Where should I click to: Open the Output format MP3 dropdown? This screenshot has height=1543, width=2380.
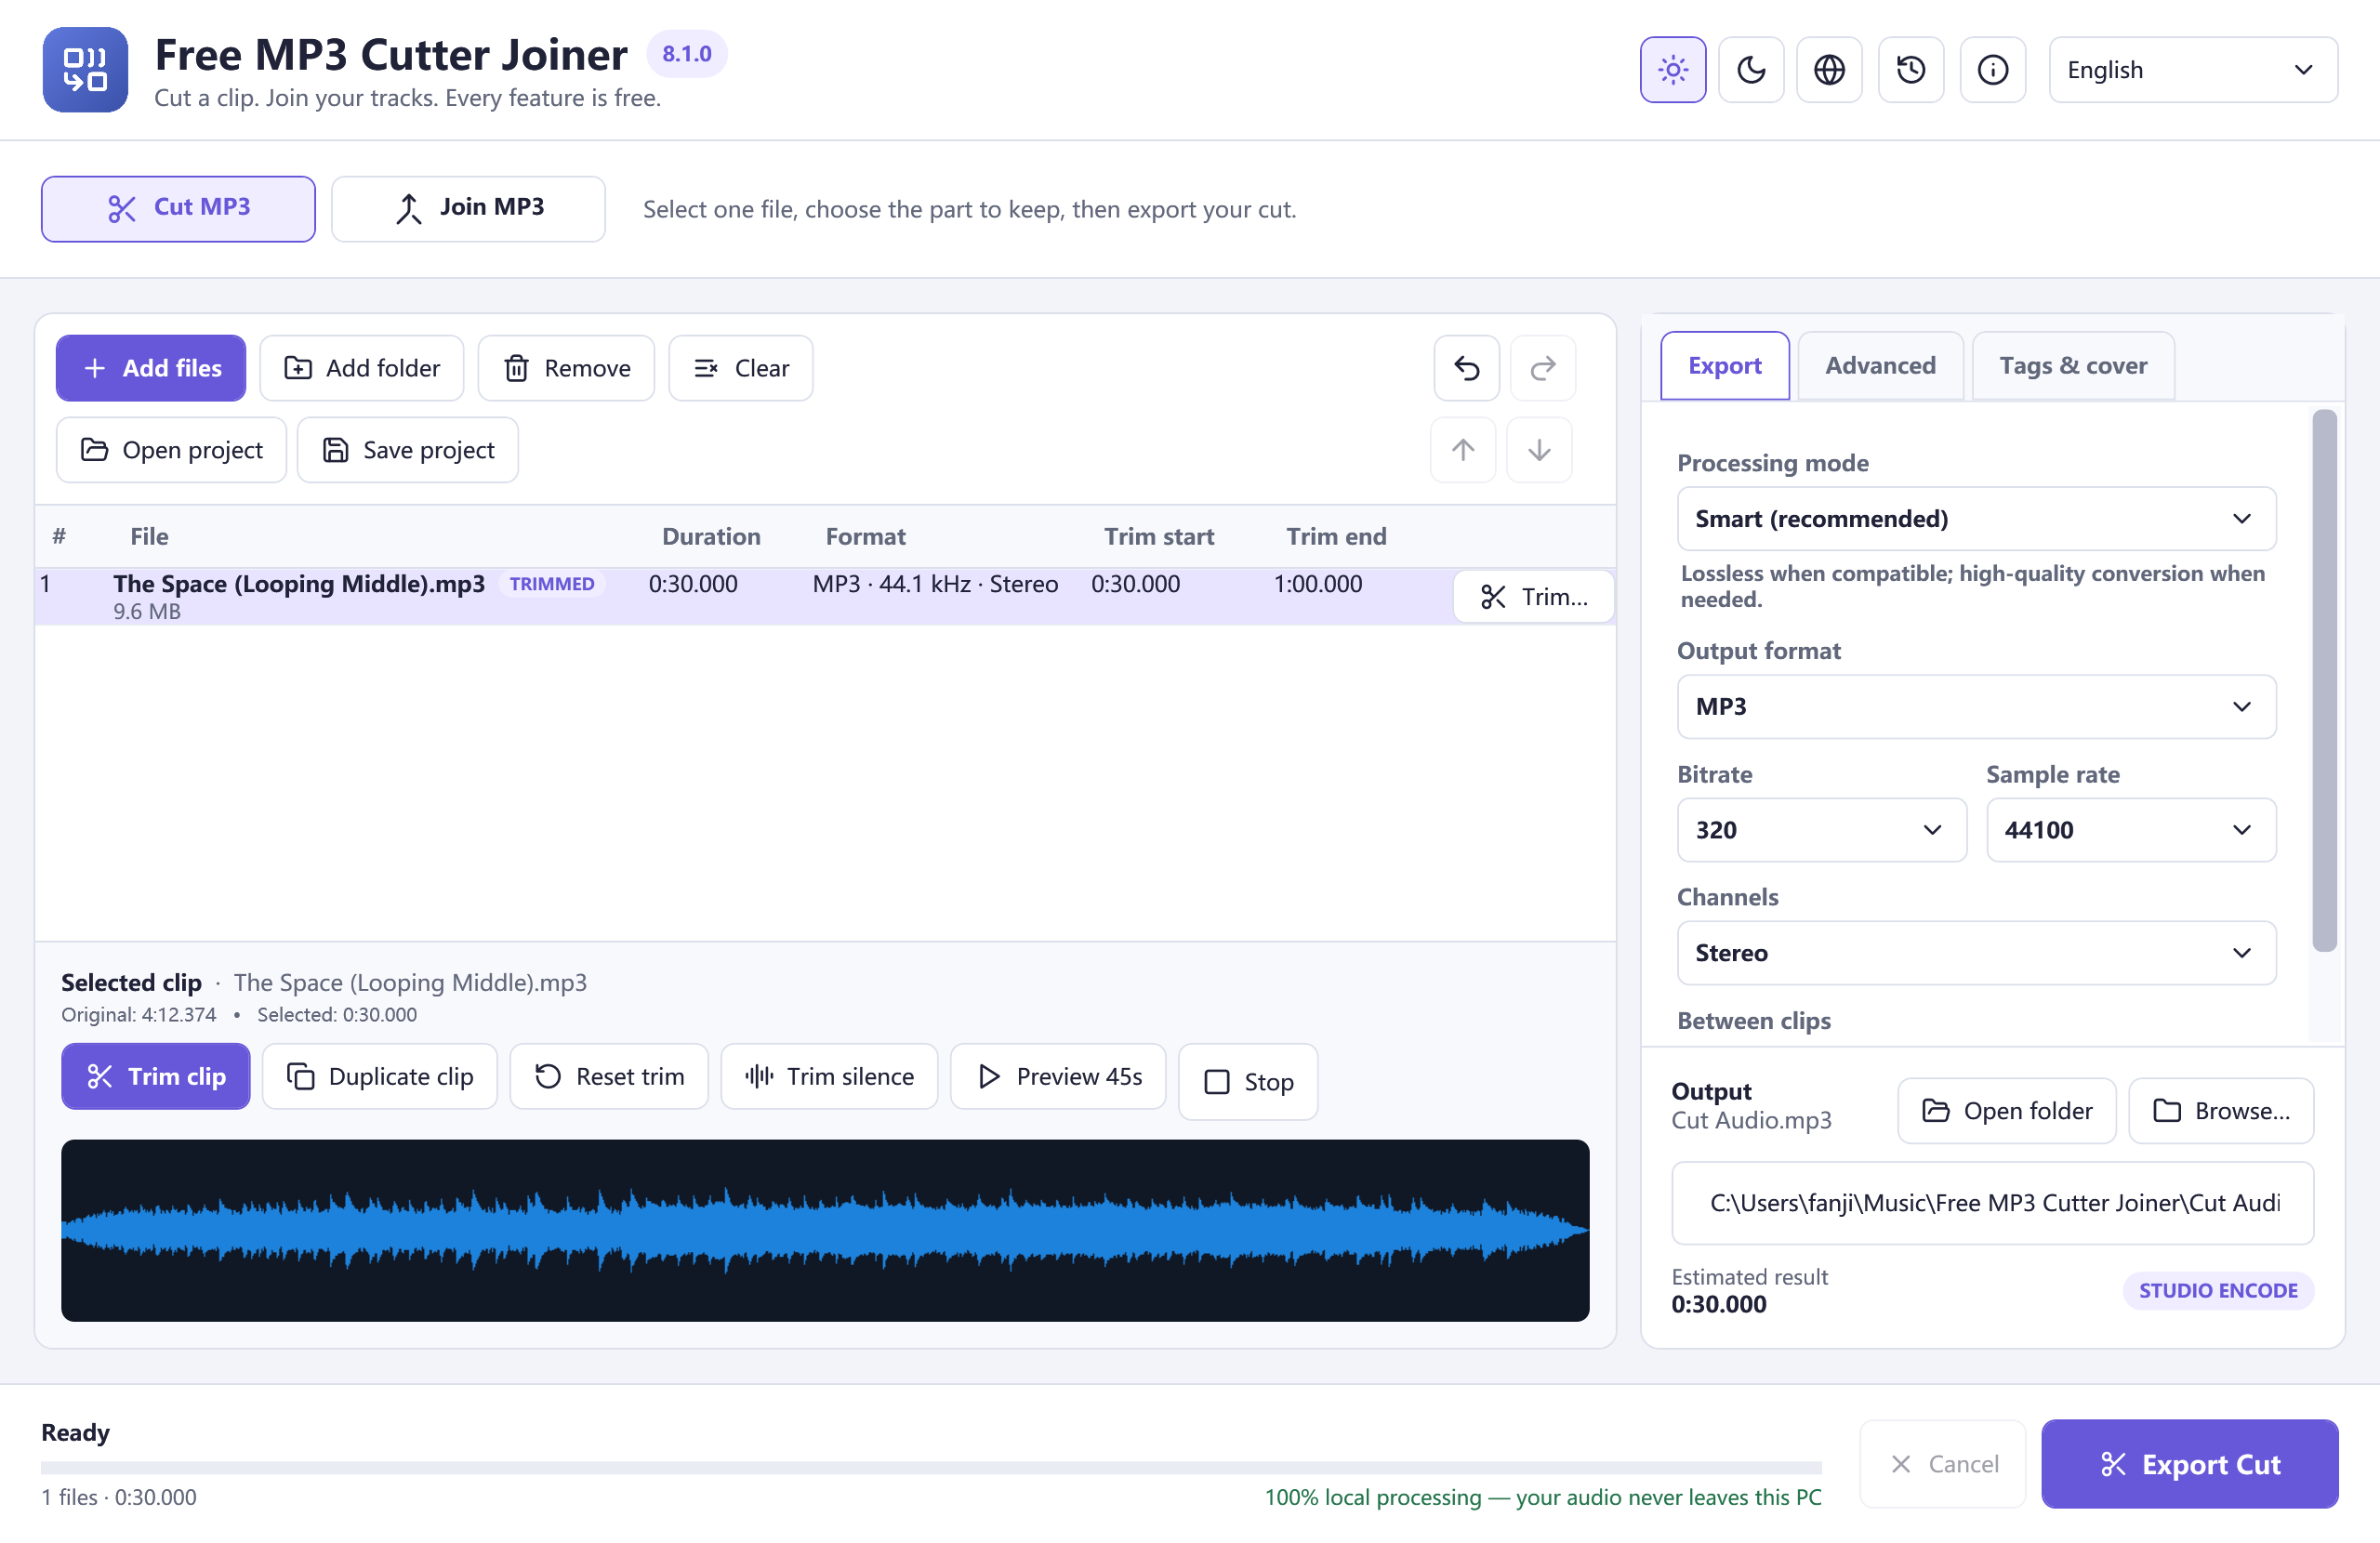tap(1976, 707)
